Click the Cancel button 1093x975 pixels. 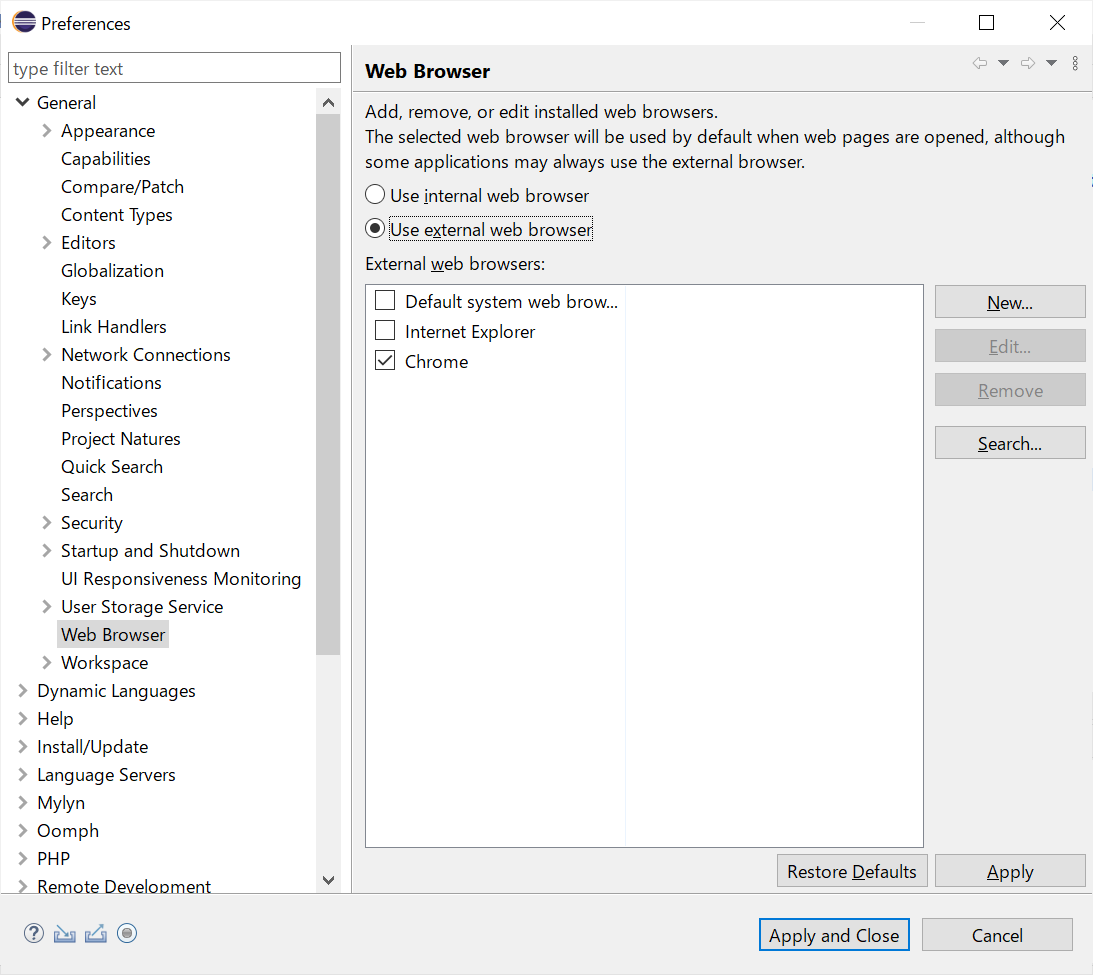point(997,935)
